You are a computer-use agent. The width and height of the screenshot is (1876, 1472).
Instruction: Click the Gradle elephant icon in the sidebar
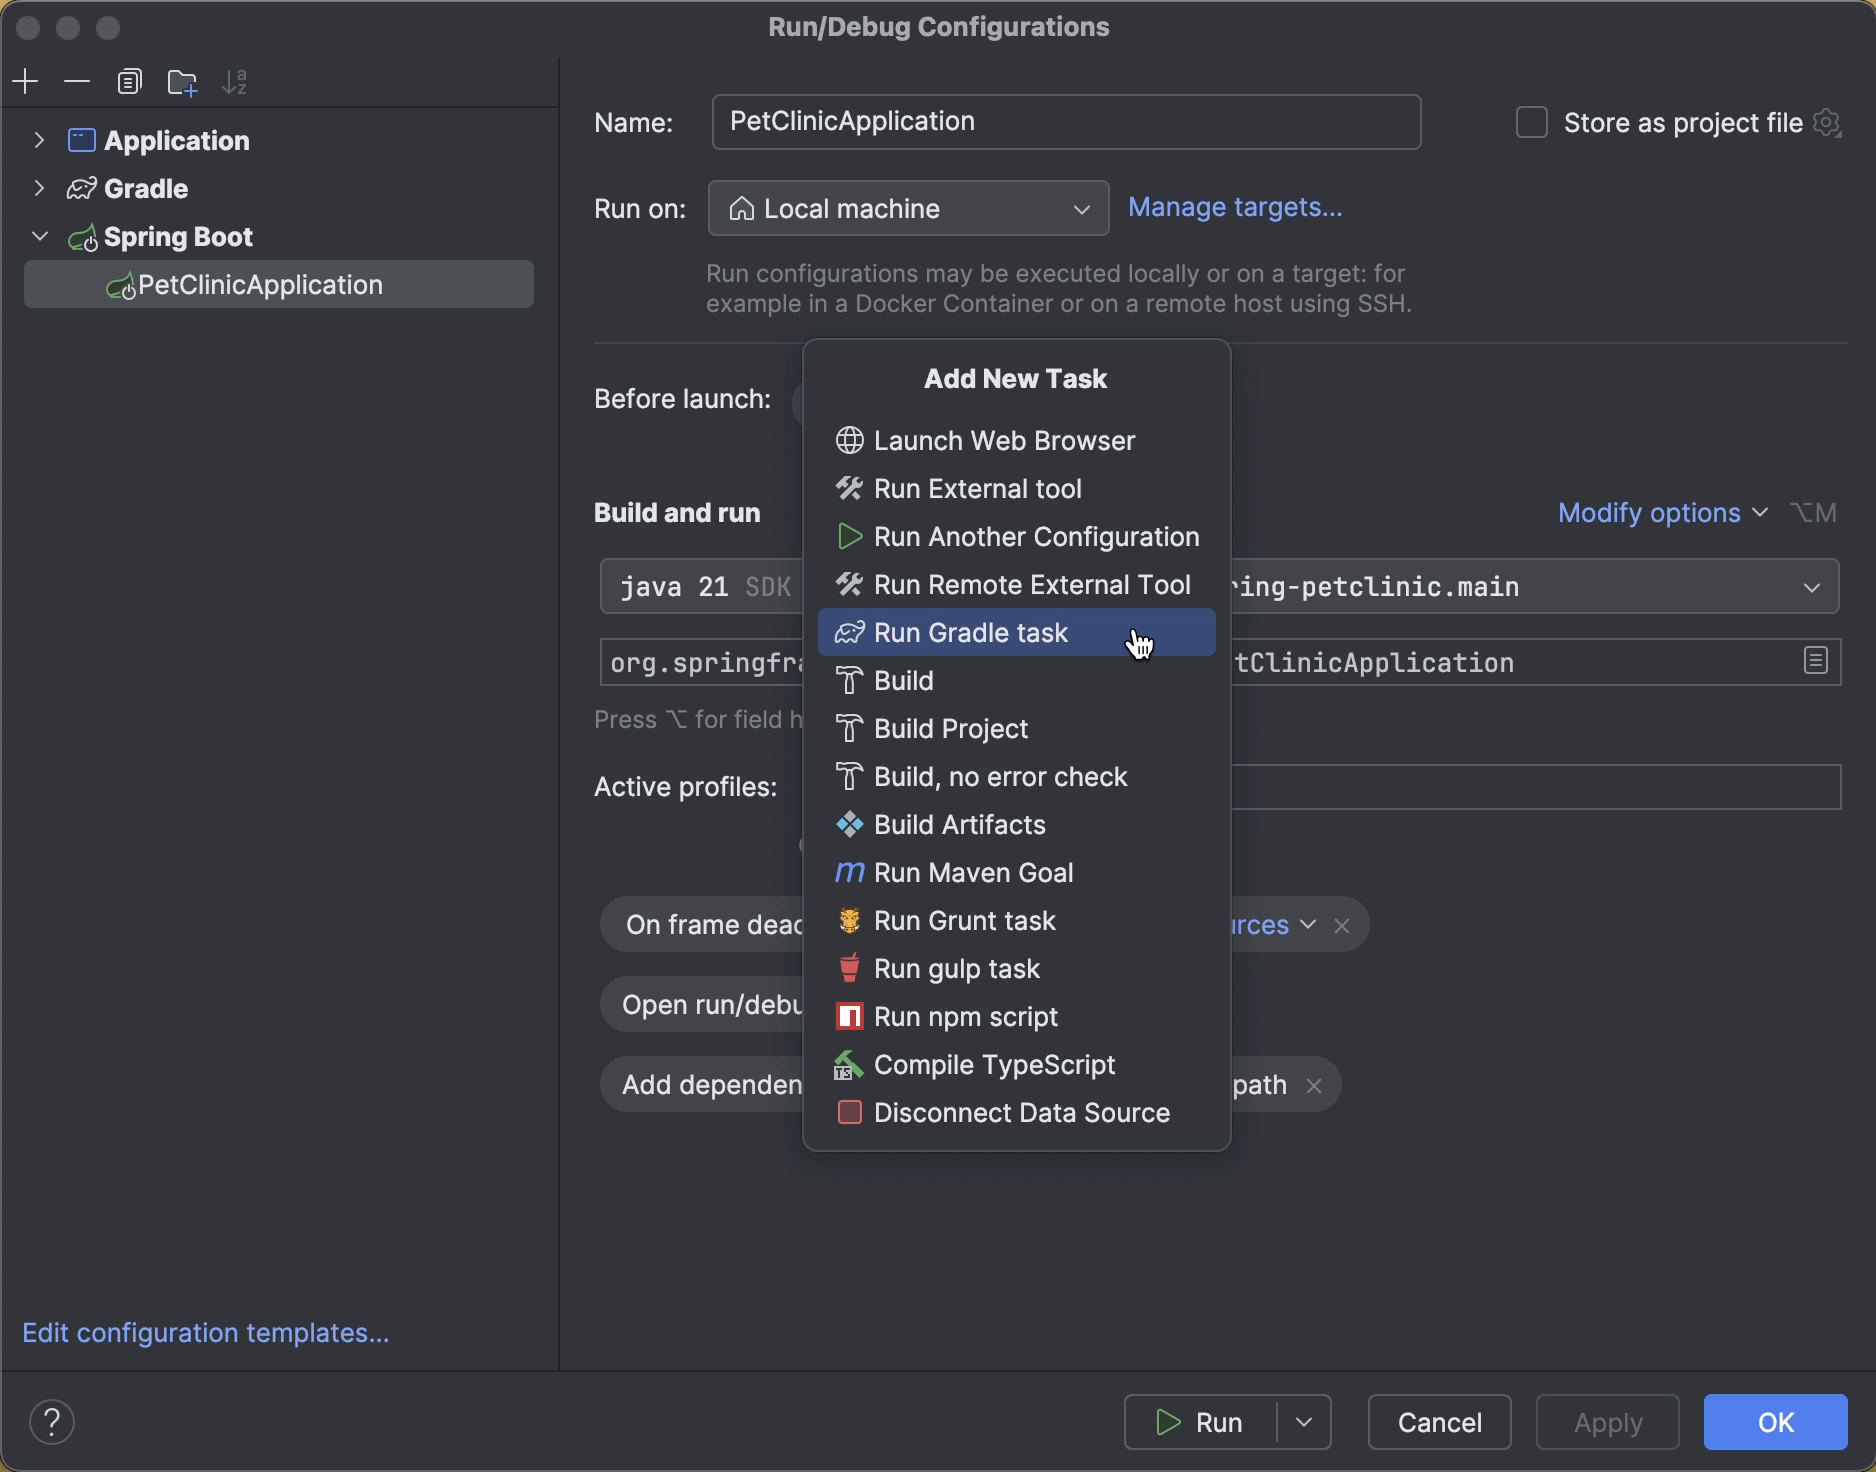coord(81,188)
